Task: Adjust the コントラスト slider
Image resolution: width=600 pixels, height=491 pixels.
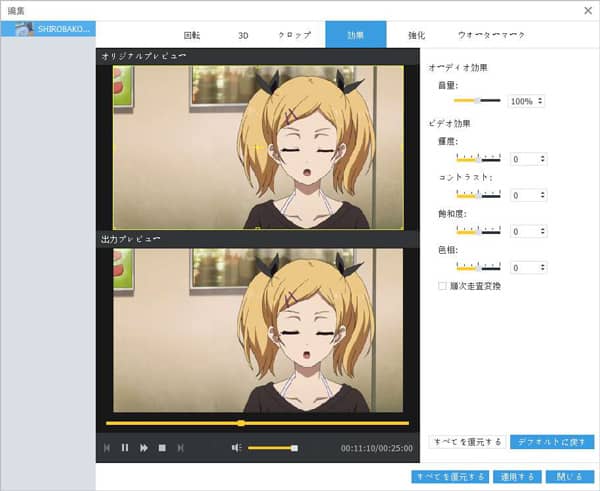Action: click(x=478, y=195)
